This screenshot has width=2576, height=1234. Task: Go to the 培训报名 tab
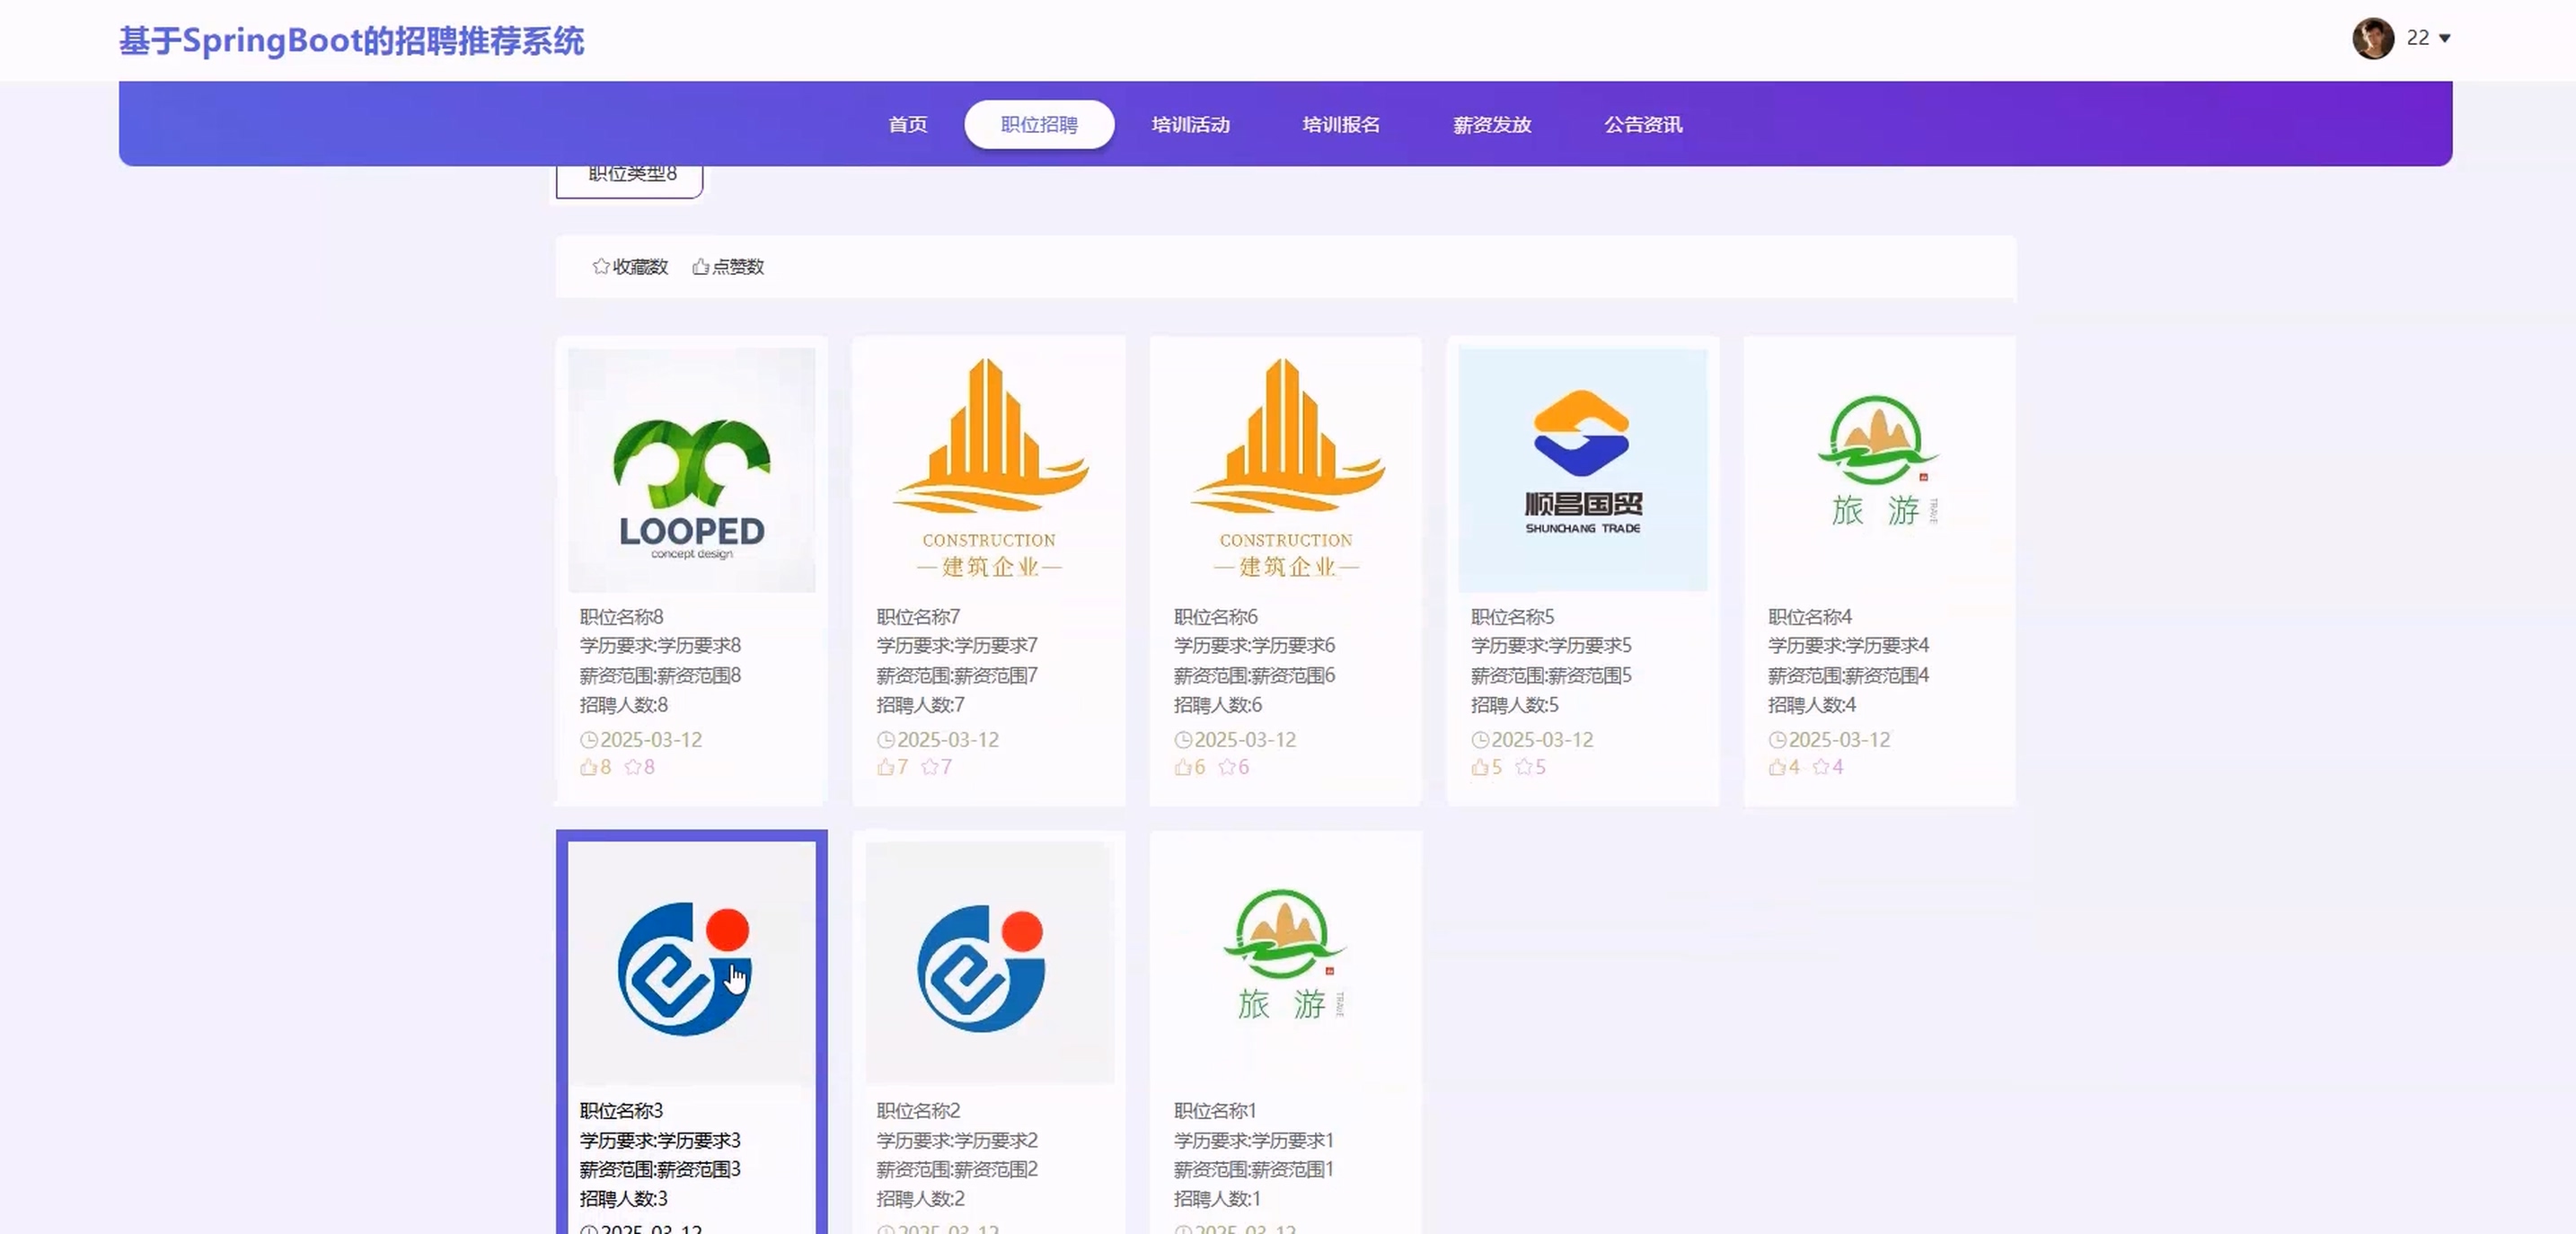click(x=1341, y=124)
